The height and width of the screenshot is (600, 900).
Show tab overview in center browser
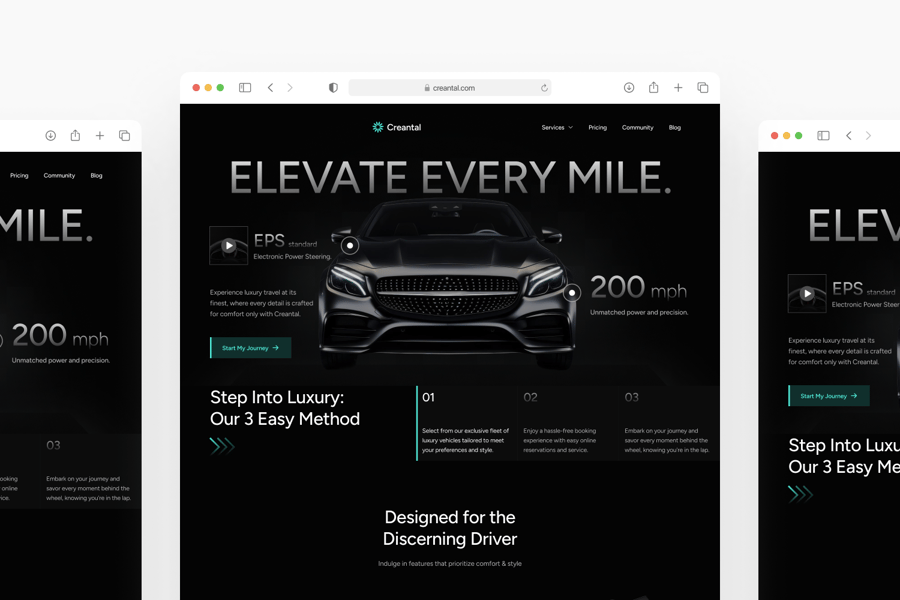(x=703, y=88)
